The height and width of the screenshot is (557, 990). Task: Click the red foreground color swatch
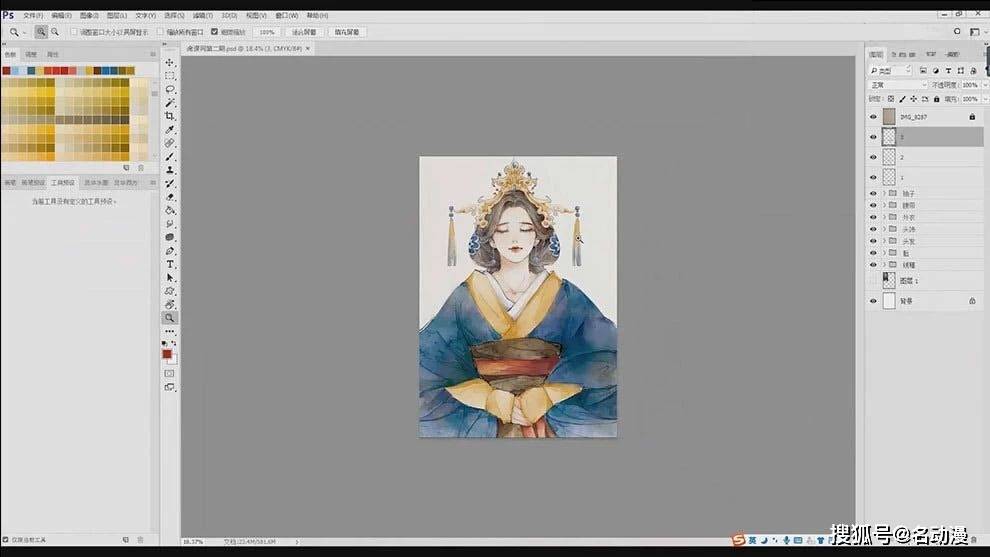[168, 353]
